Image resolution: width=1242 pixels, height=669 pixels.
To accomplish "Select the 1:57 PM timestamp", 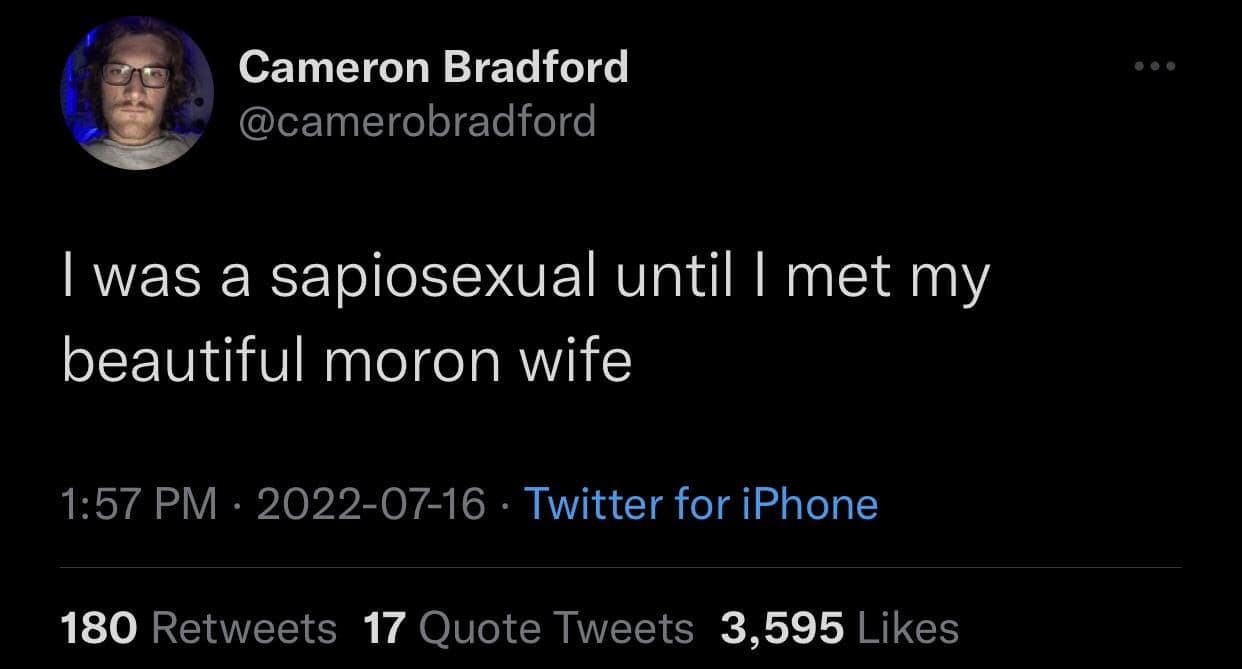I will point(139,503).
